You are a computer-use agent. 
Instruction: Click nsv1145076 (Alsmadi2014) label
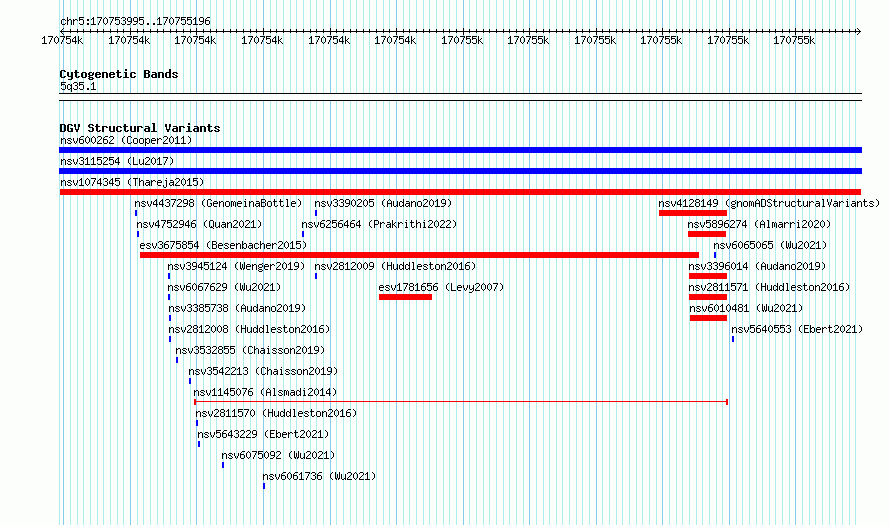click(x=265, y=392)
